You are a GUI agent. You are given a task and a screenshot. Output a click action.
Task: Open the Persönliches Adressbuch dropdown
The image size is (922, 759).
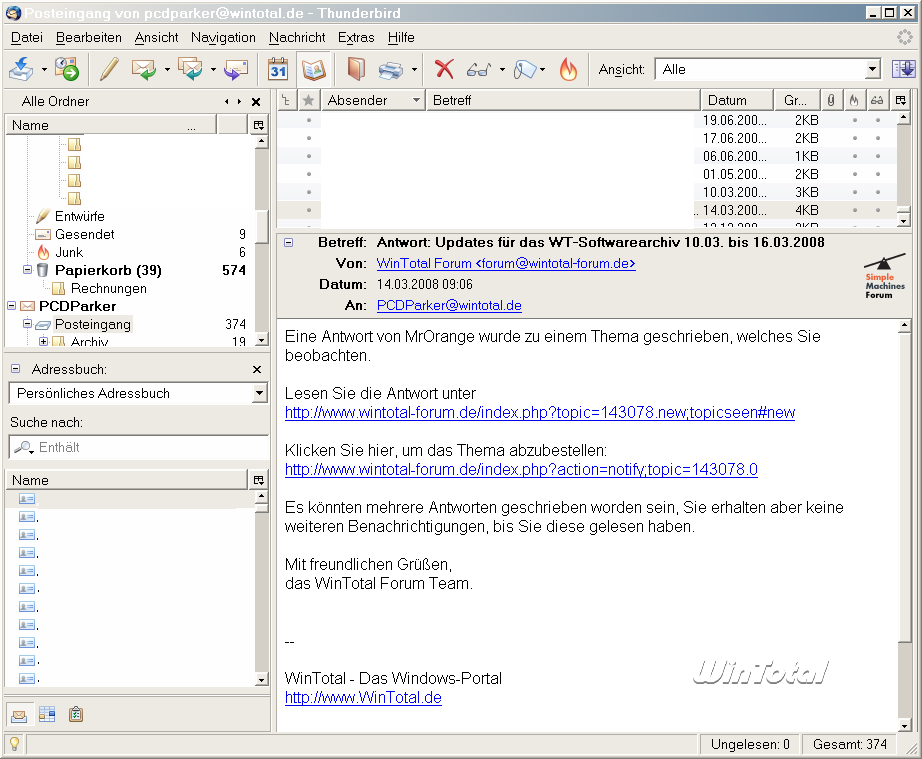tap(259, 393)
